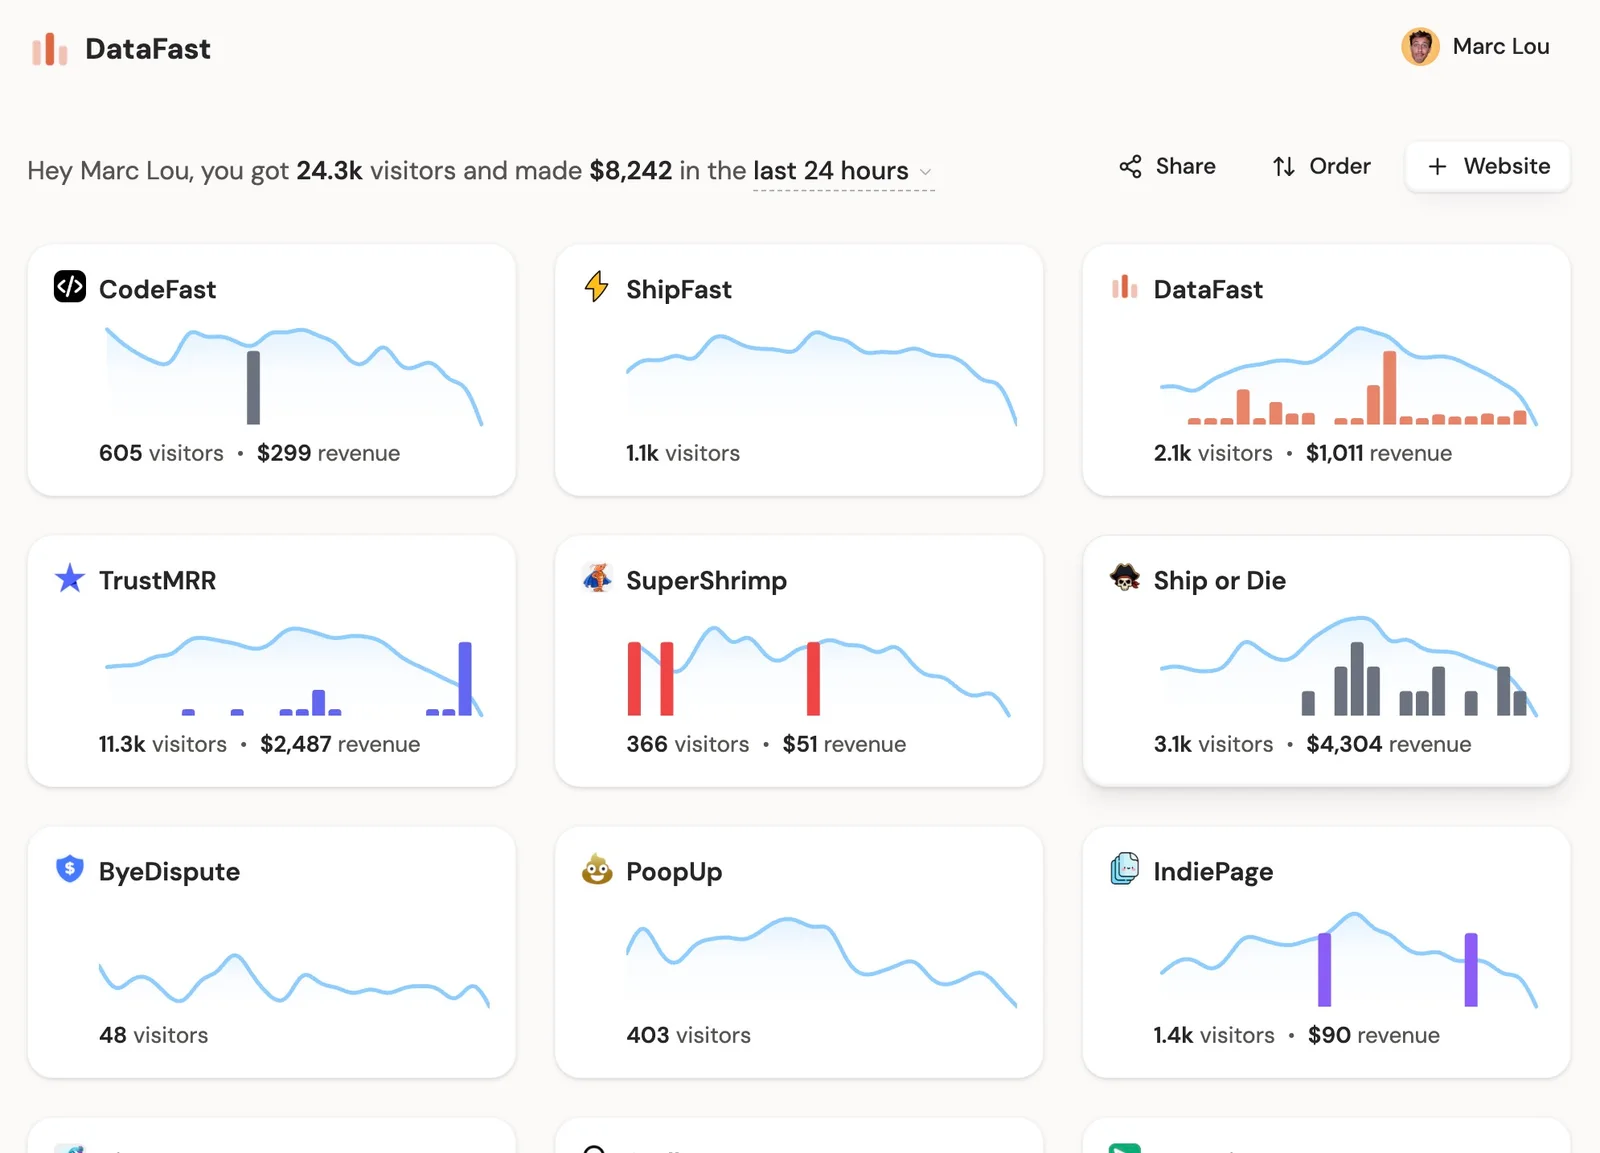The height and width of the screenshot is (1153, 1600).
Task: Click the 1.4k visitors text
Action: click(x=1214, y=1035)
